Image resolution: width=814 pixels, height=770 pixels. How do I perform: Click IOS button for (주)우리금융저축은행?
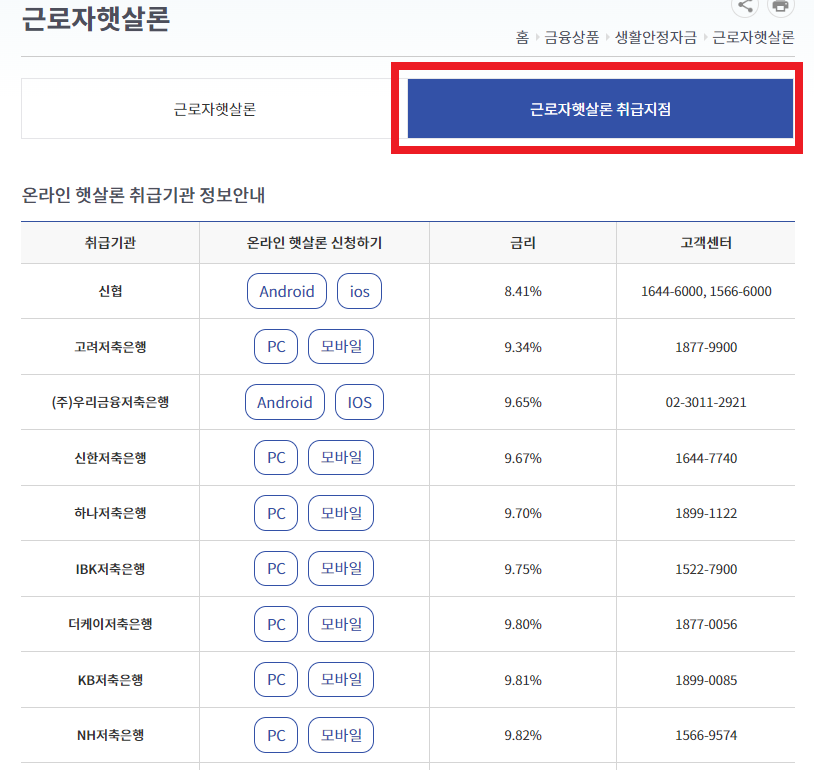359,402
